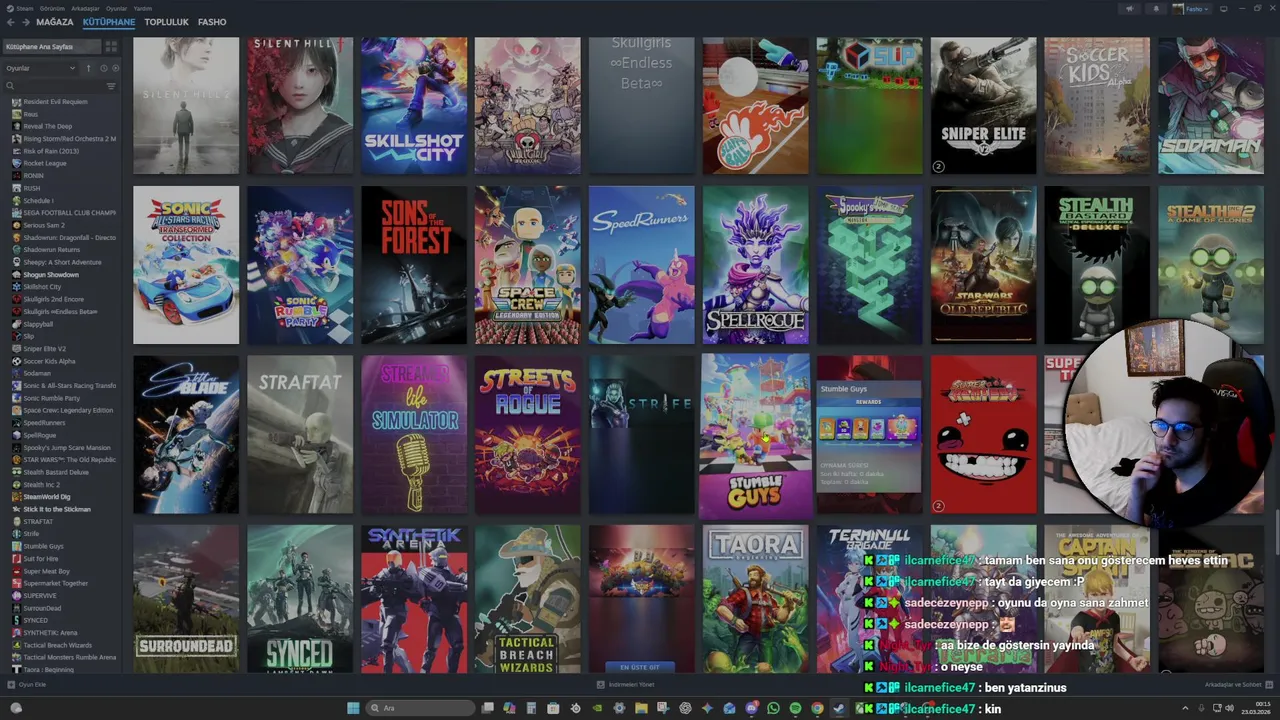
Task: Click the Windows taskbar search box
Action: 418,708
